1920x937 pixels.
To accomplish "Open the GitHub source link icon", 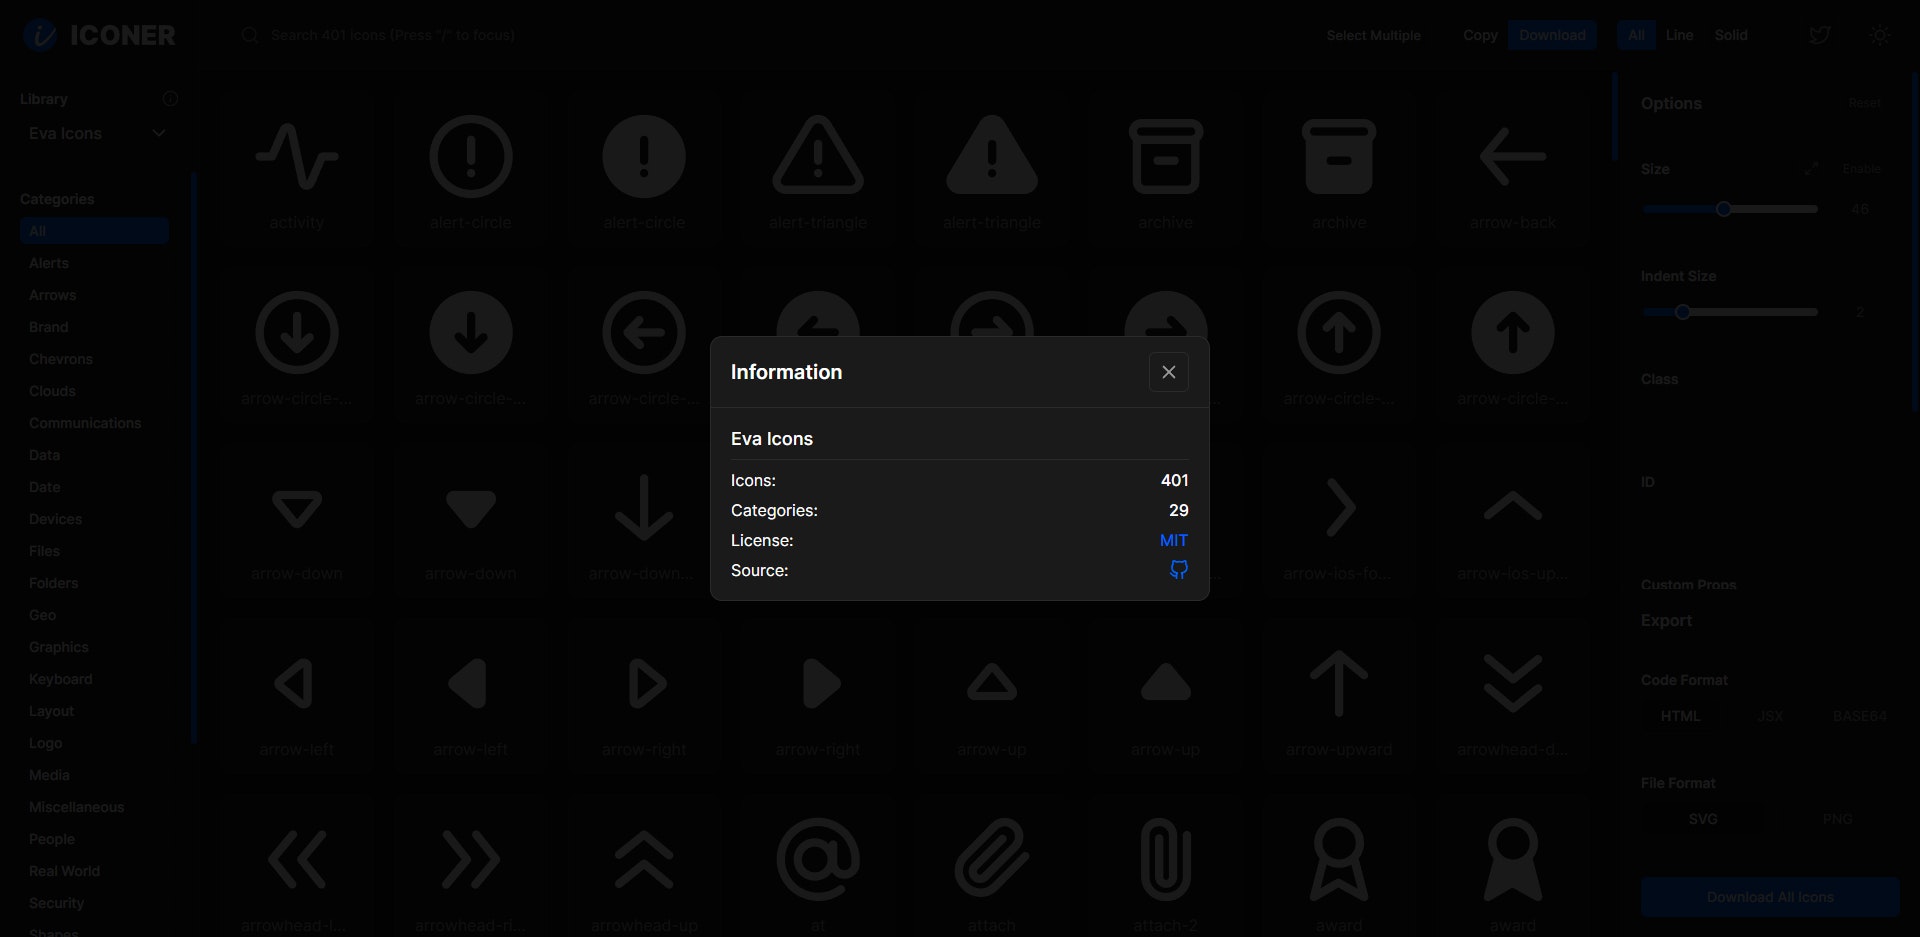I will point(1179,570).
